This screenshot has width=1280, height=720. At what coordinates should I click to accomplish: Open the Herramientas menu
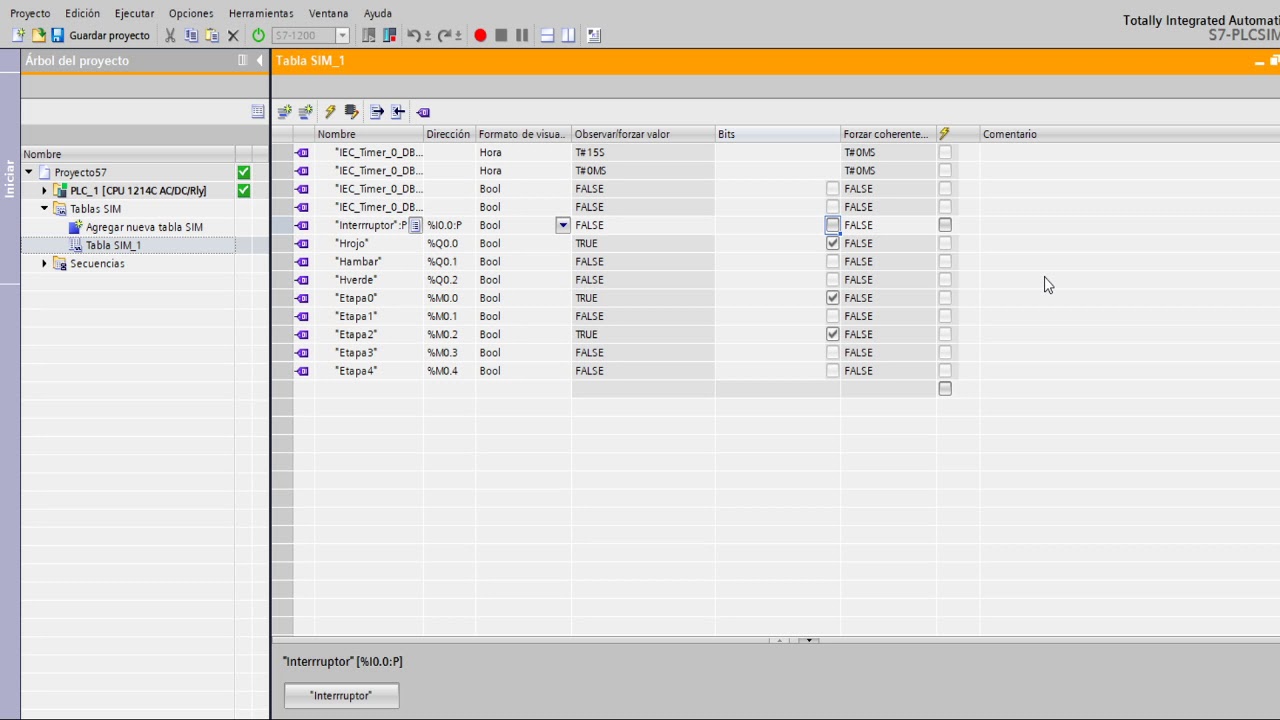(261, 13)
